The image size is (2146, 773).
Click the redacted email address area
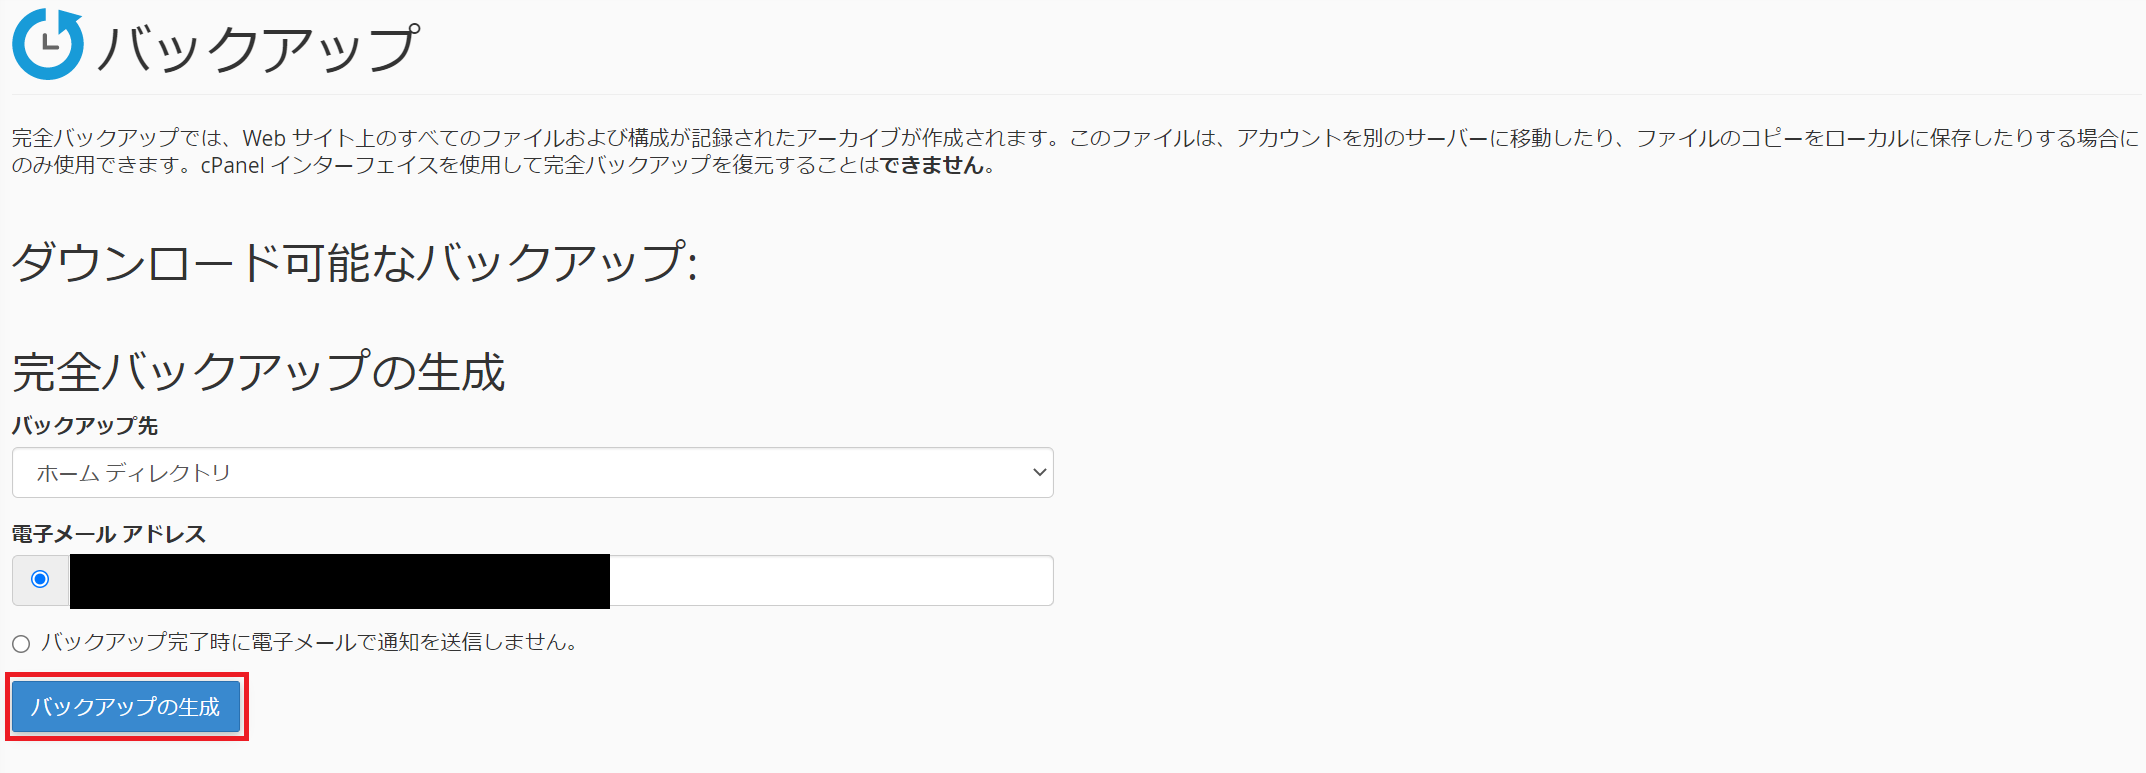click(x=340, y=580)
